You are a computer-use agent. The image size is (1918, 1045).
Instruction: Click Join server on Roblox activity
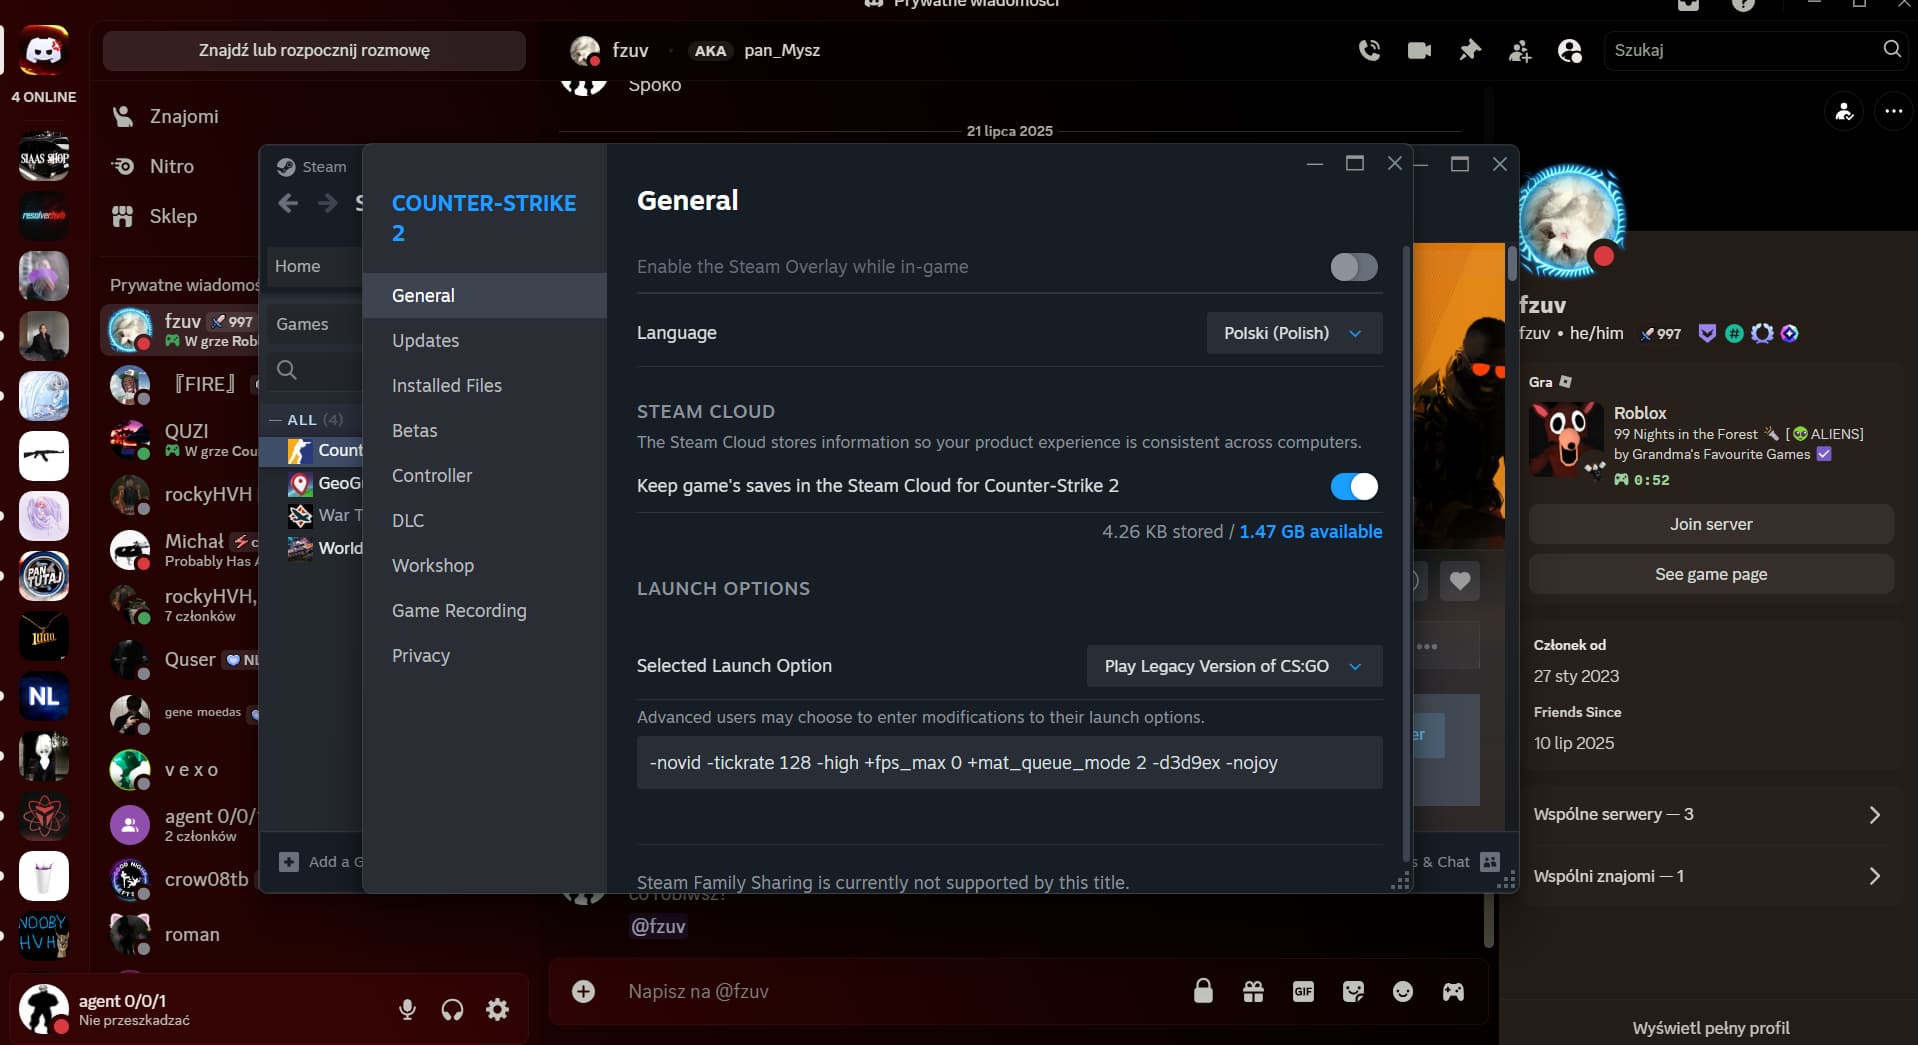1711,524
